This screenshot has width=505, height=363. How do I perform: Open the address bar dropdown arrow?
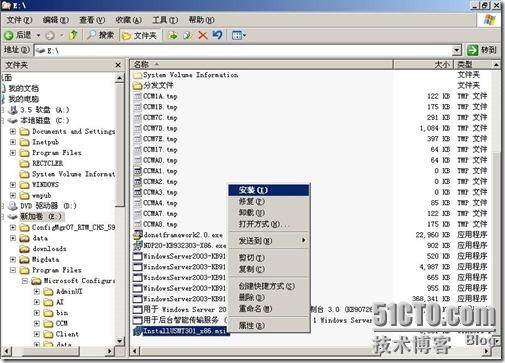457,51
